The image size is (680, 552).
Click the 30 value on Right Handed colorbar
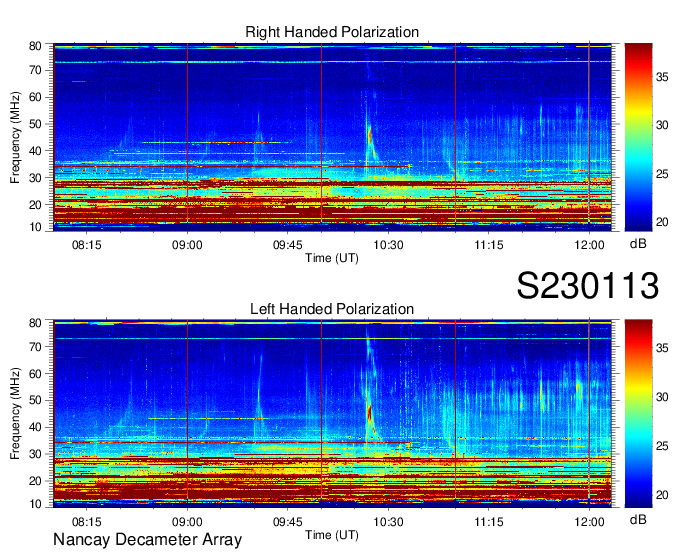[x=662, y=125]
